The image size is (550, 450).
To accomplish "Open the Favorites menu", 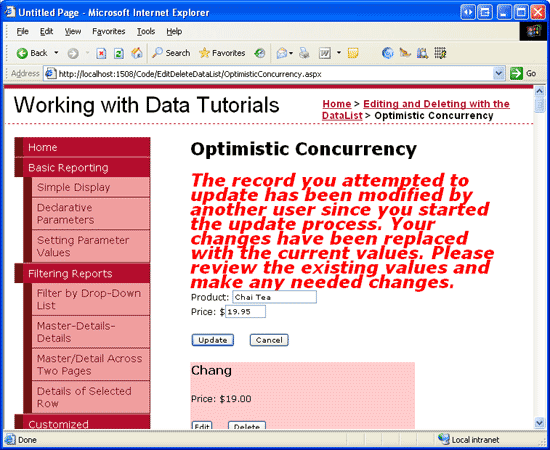I will pyautogui.click(x=109, y=32).
